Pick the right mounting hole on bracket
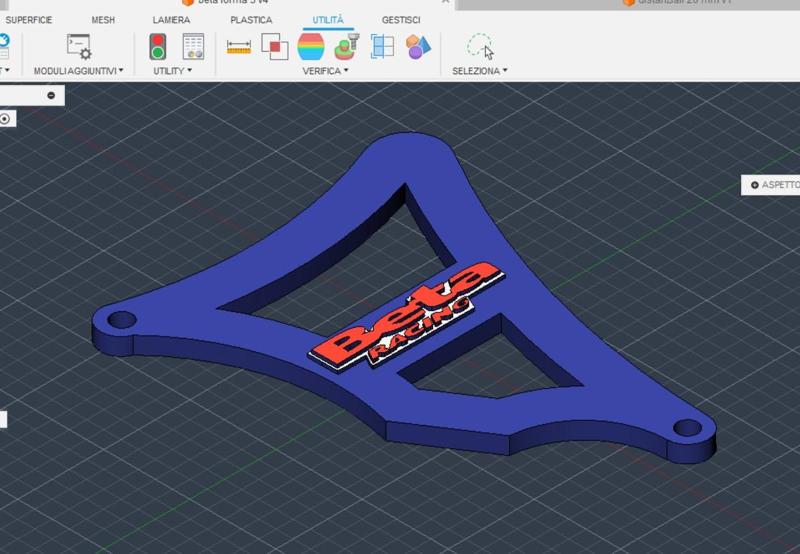Viewport: 800px width, 554px height. tap(687, 427)
